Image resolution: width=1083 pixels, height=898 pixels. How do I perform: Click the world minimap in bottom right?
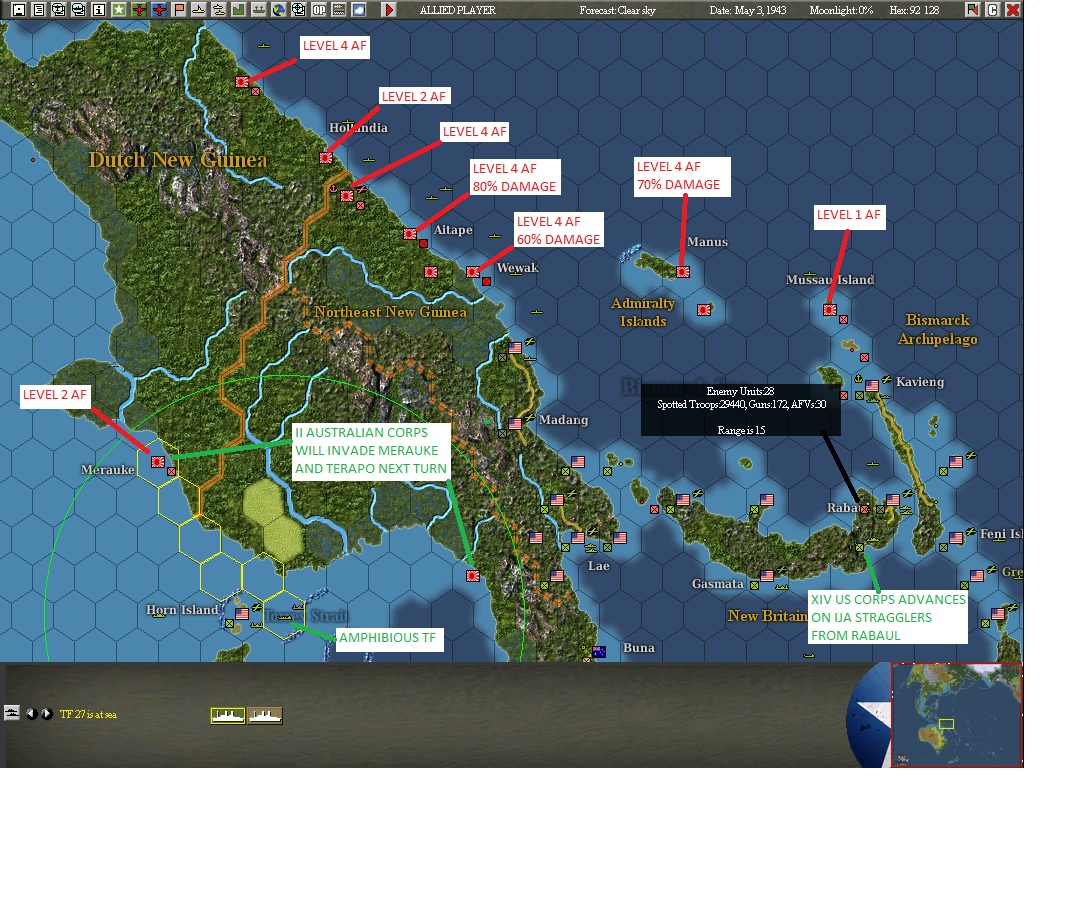coord(957,714)
